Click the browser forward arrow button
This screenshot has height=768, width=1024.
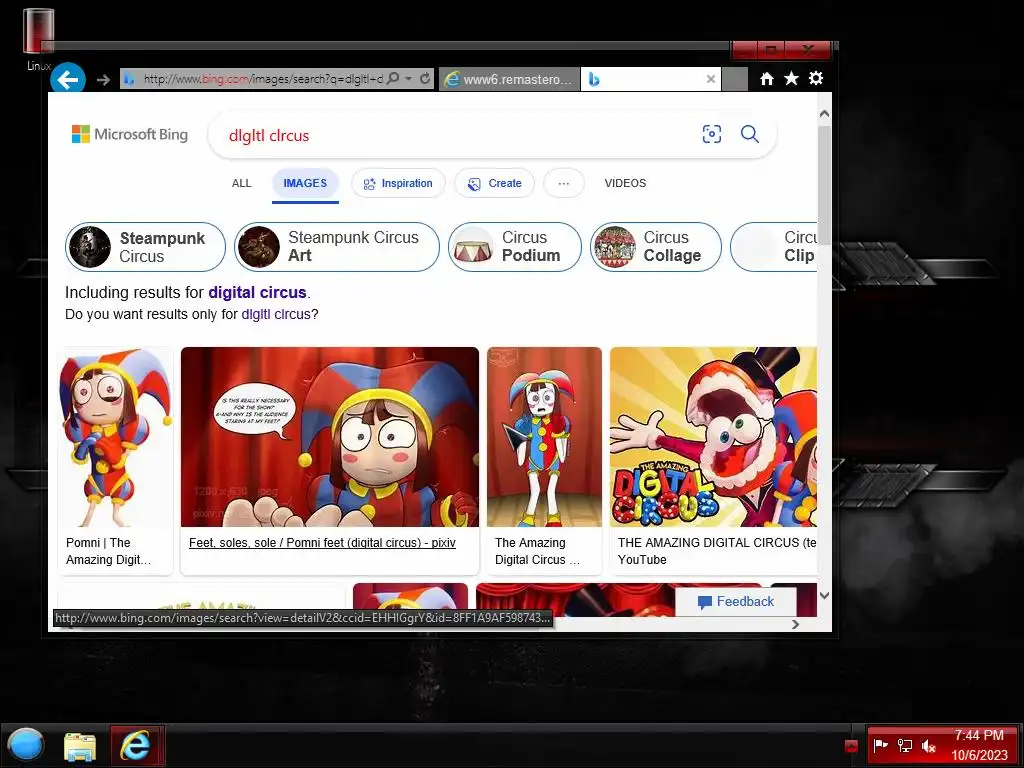103,80
